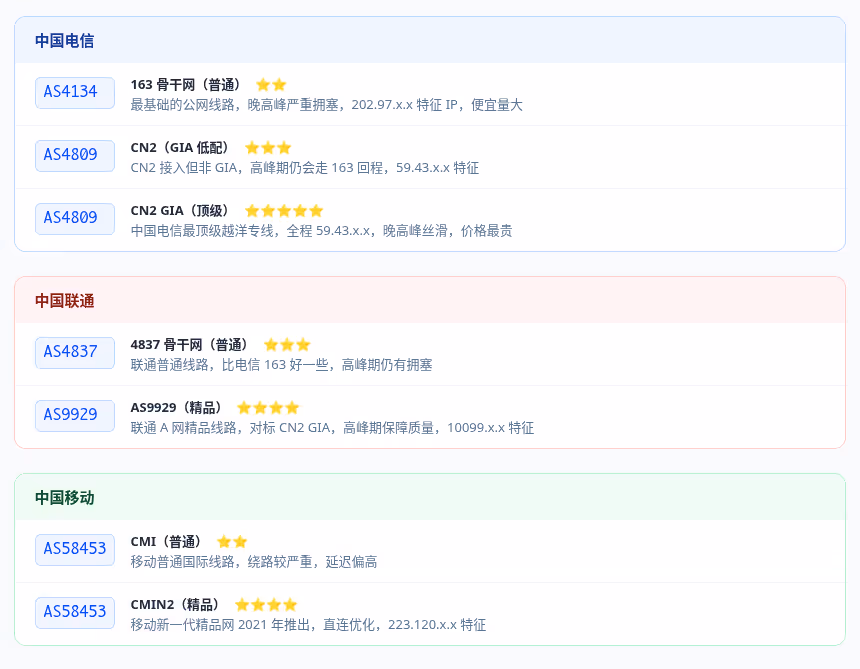The height and width of the screenshot is (669, 860).
Task: Click AS4809 badge in CN2 GIA 低配 row
Action: coord(75,156)
